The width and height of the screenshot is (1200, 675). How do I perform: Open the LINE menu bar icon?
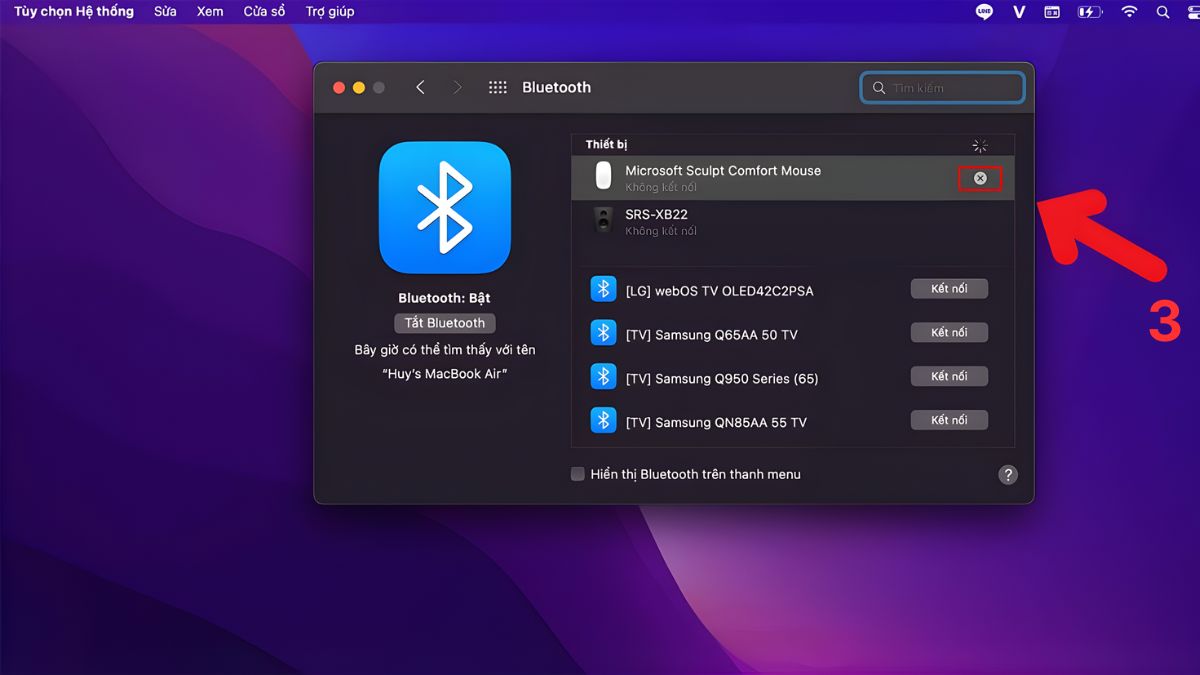point(984,12)
